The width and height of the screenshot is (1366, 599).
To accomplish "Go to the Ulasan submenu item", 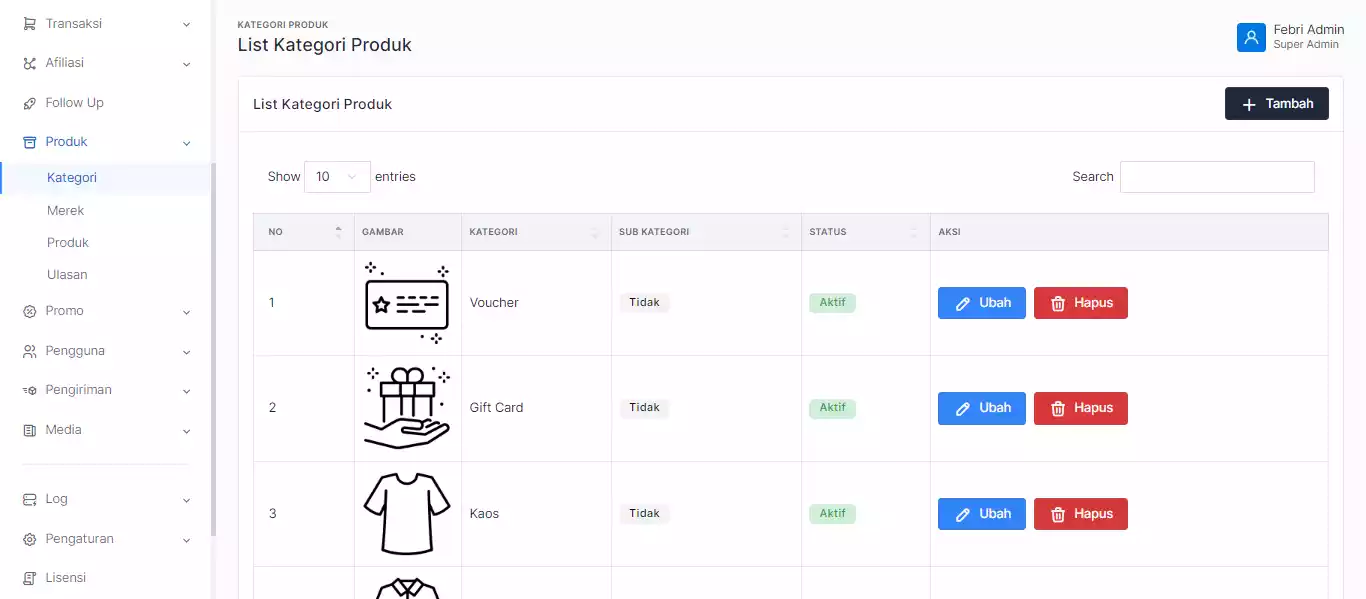I will [x=67, y=275].
